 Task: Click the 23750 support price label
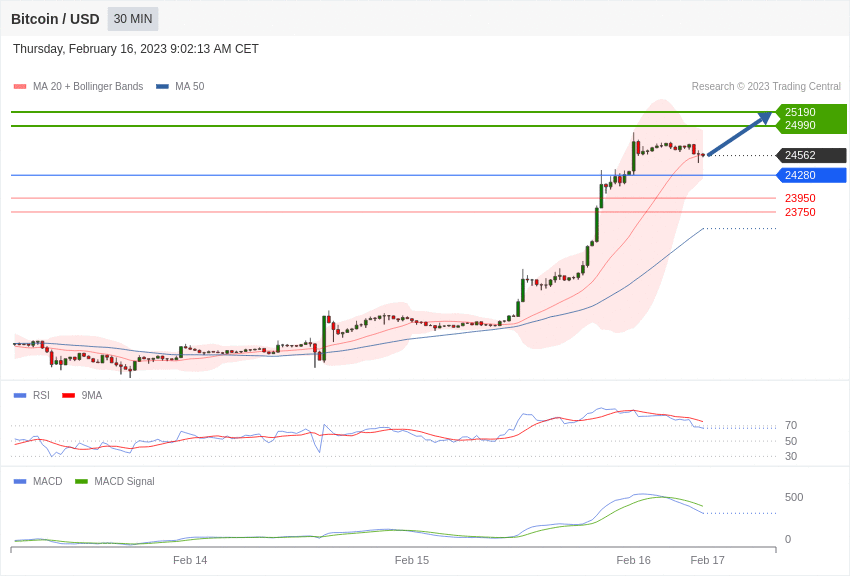tap(800, 212)
